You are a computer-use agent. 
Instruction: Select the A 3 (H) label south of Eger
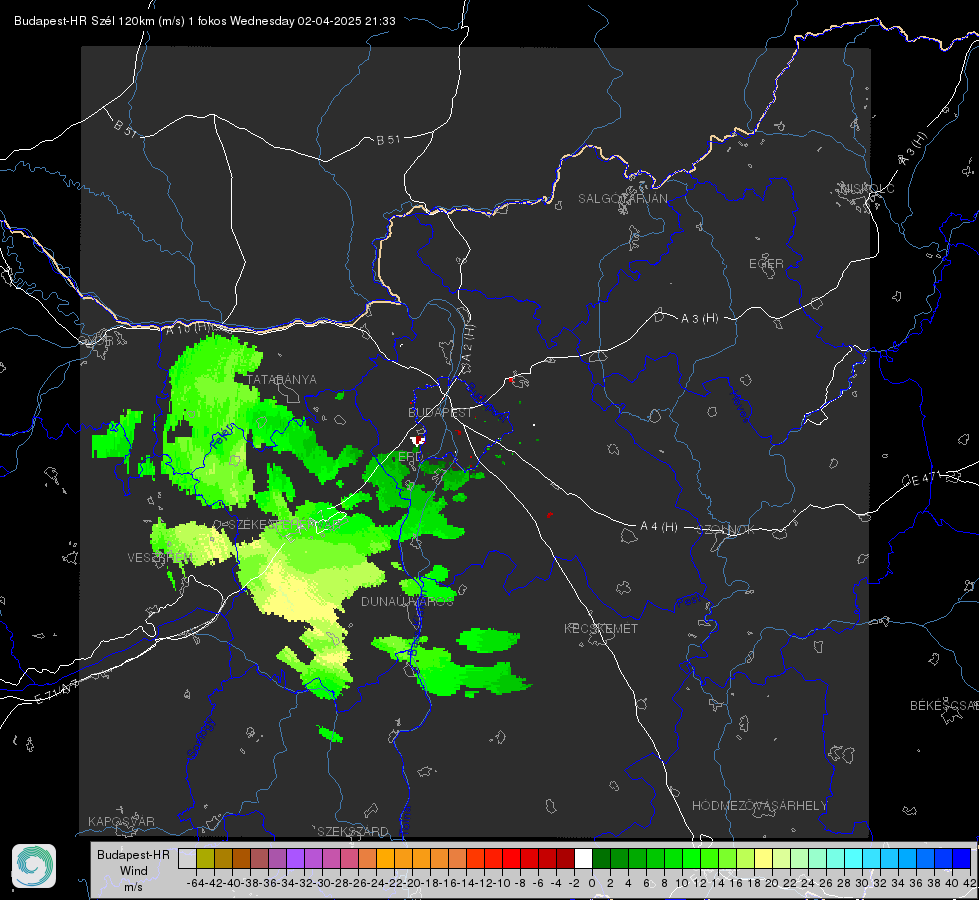[699, 319]
